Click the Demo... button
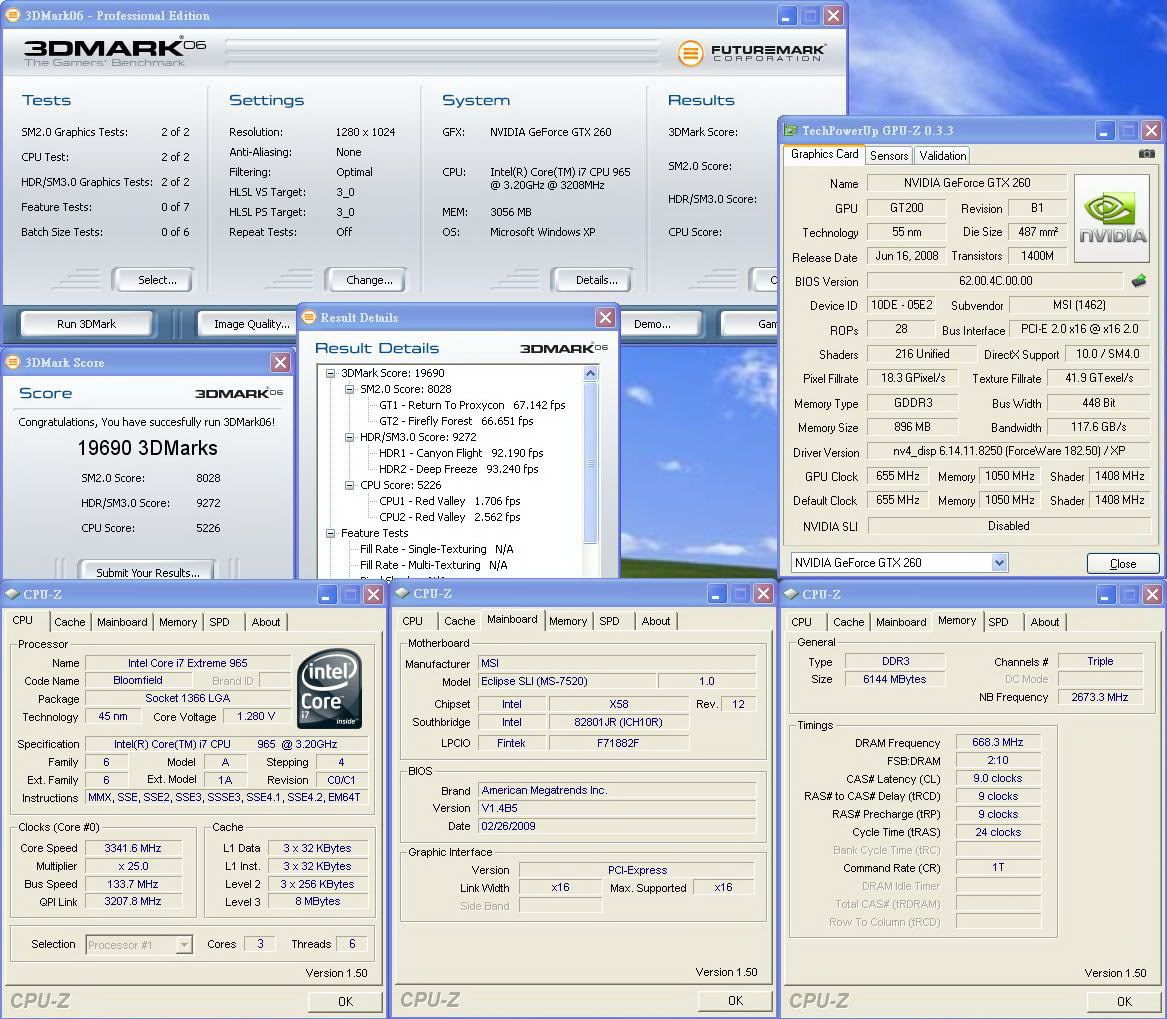1167x1019 pixels. 658,324
